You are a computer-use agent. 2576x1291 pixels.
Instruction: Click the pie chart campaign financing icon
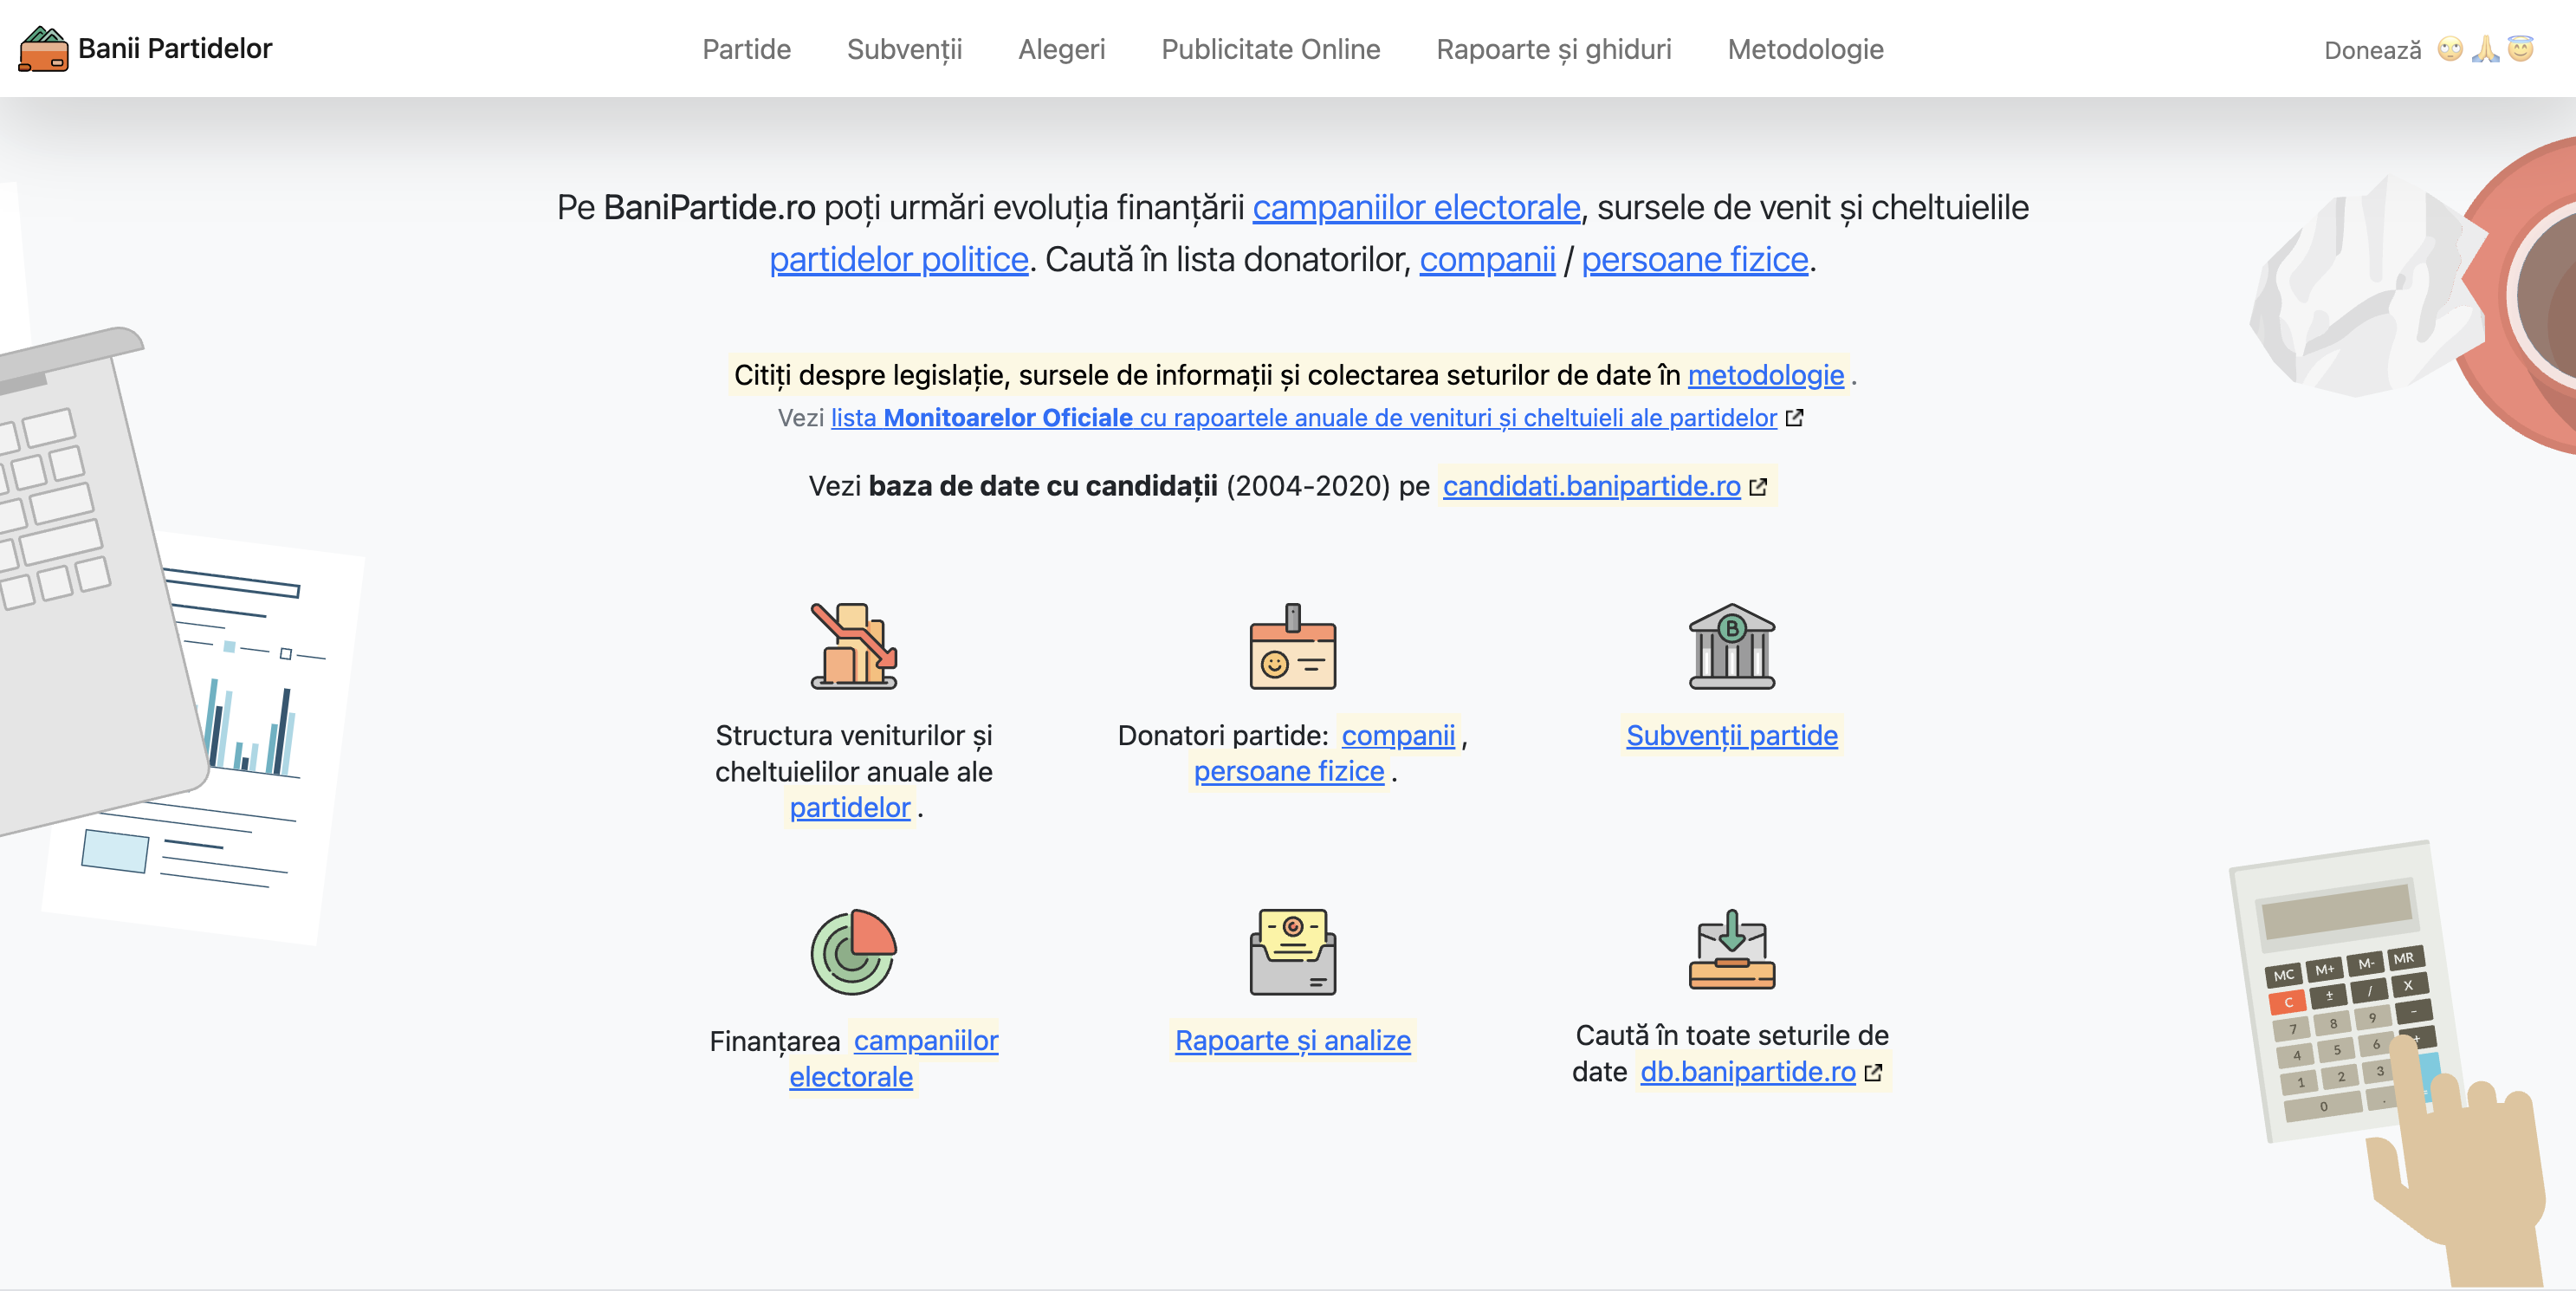[853, 952]
